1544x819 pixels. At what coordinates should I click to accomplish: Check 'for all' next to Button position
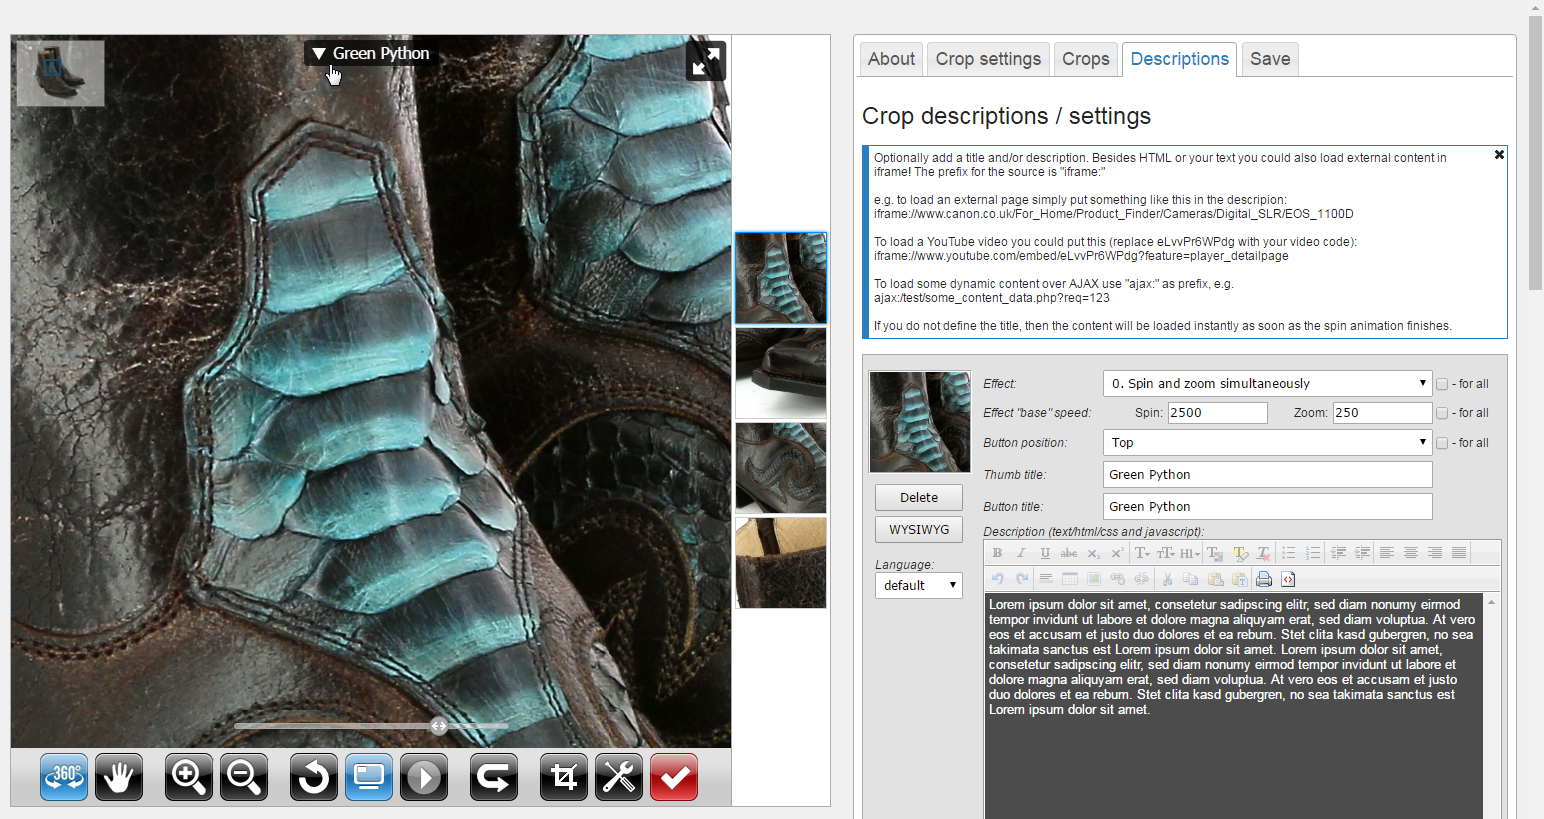(1442, 443)
